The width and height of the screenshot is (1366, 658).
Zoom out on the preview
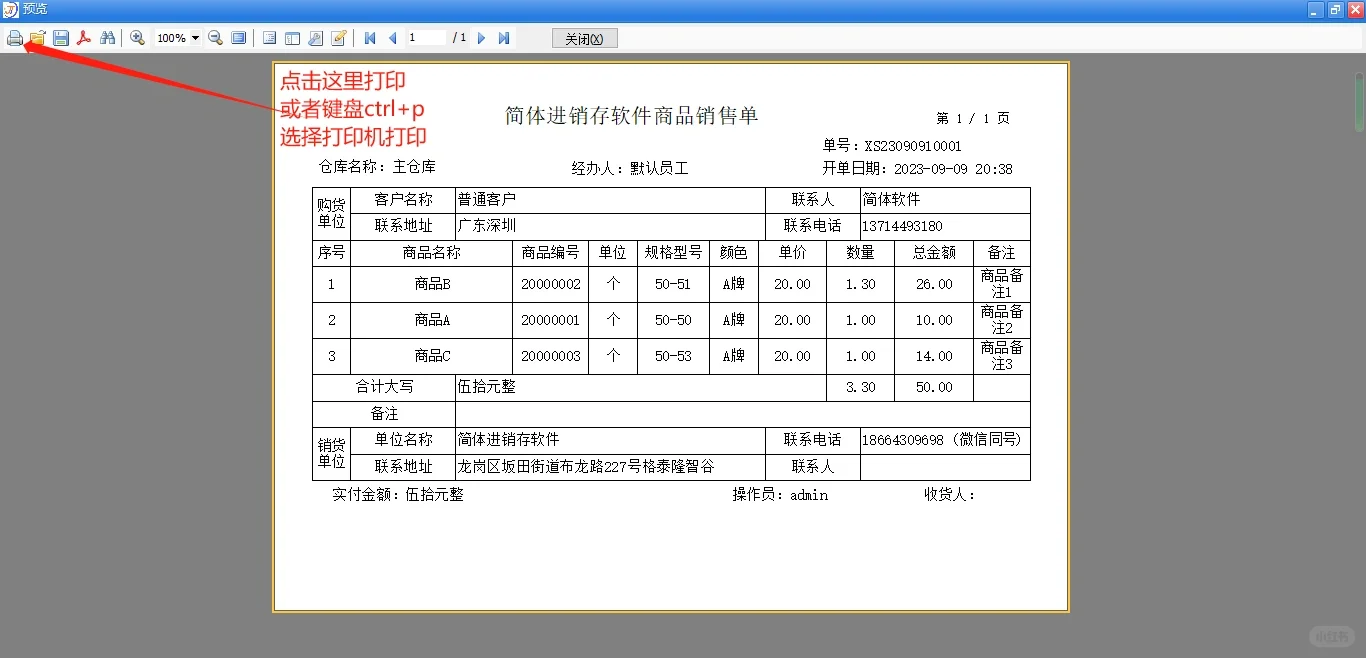click(x=215, y=38)
